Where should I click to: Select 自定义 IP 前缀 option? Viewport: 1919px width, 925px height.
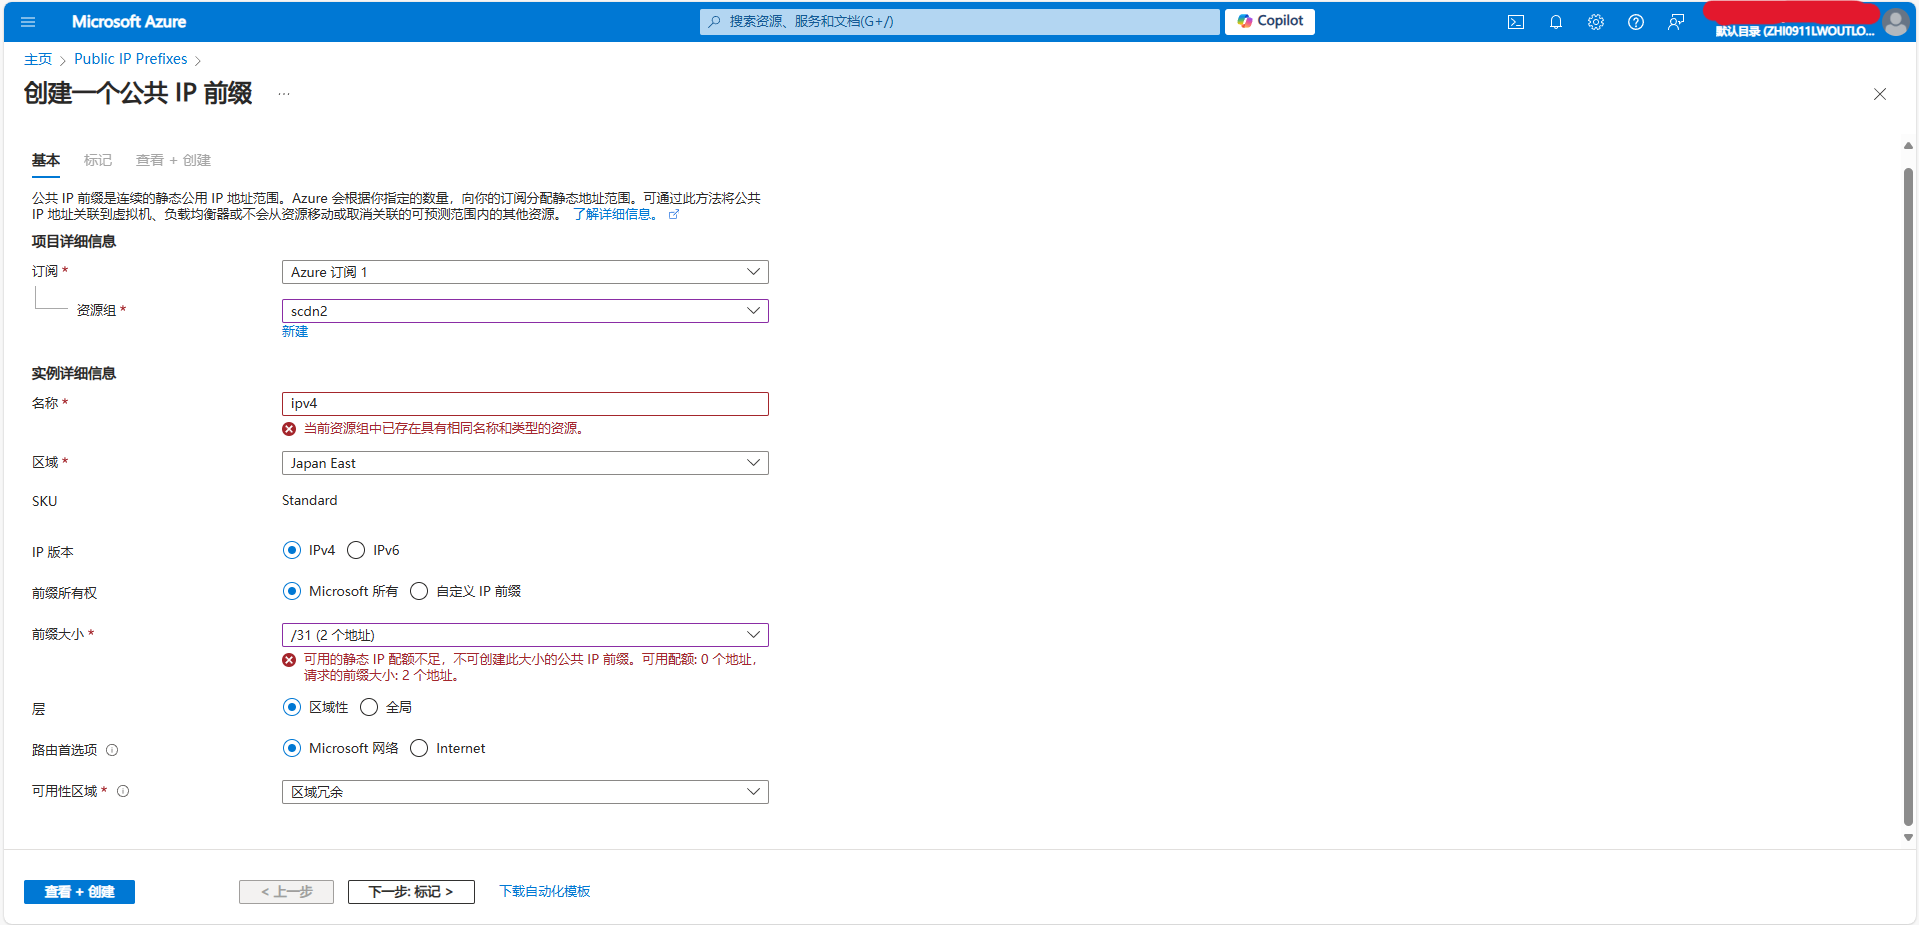(x=419, y=591)
